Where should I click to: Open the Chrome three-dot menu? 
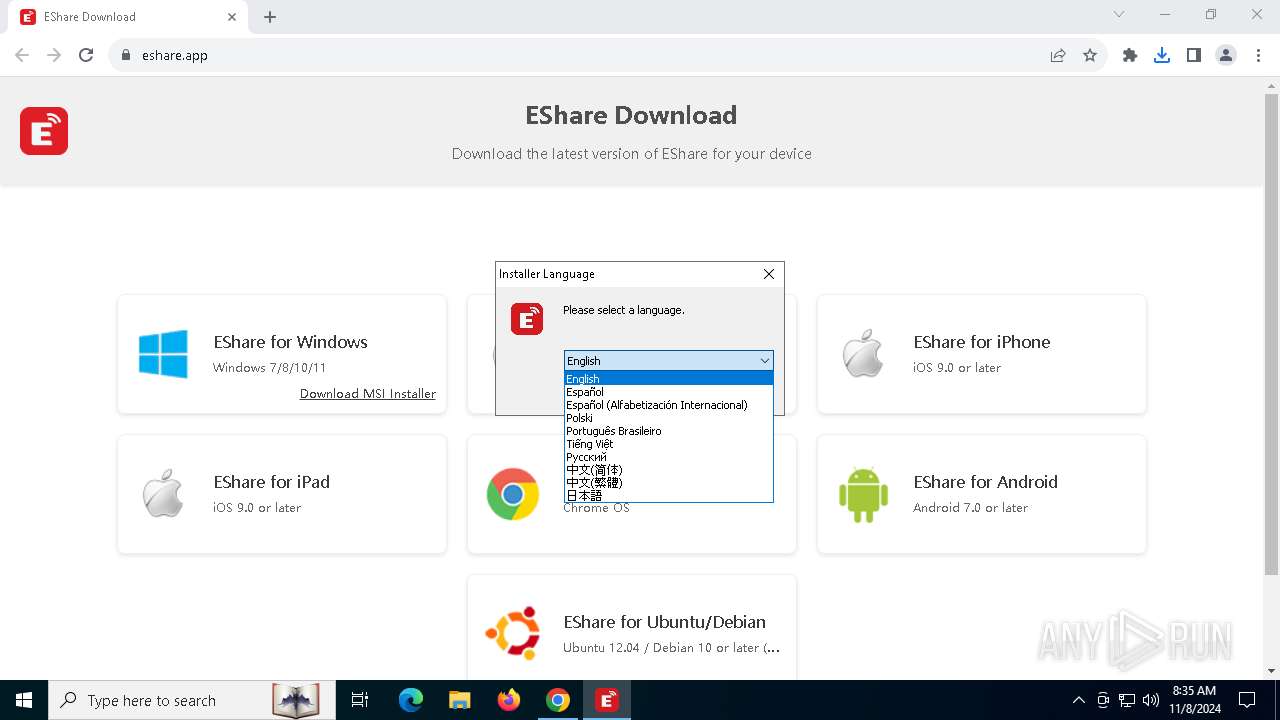pos(1257,55)
